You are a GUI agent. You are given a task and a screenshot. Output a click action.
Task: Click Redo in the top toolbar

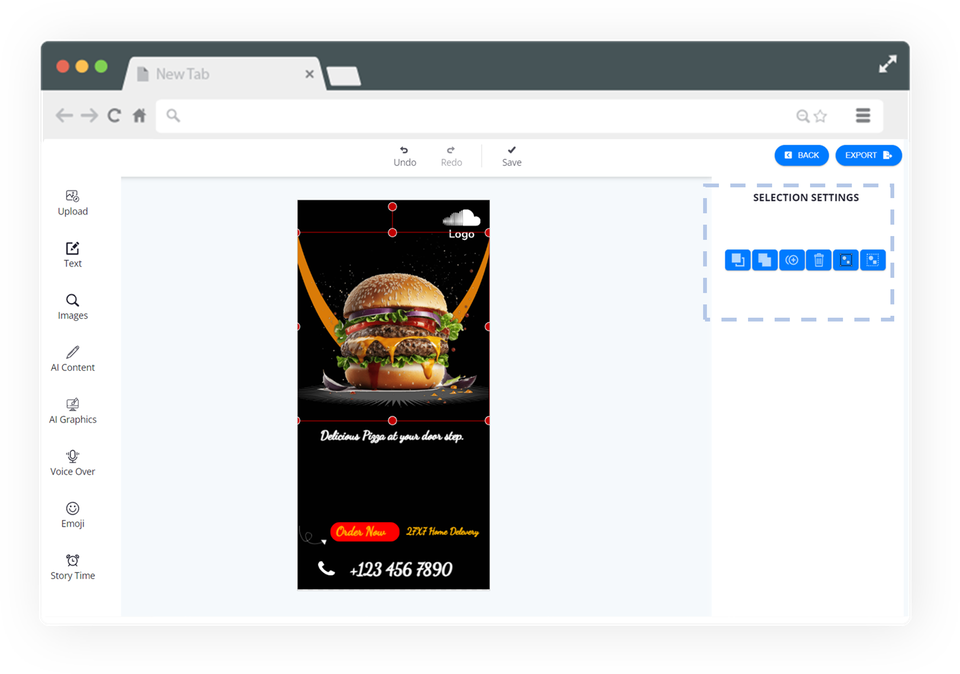pyautogui.click(x=451, y=157)
